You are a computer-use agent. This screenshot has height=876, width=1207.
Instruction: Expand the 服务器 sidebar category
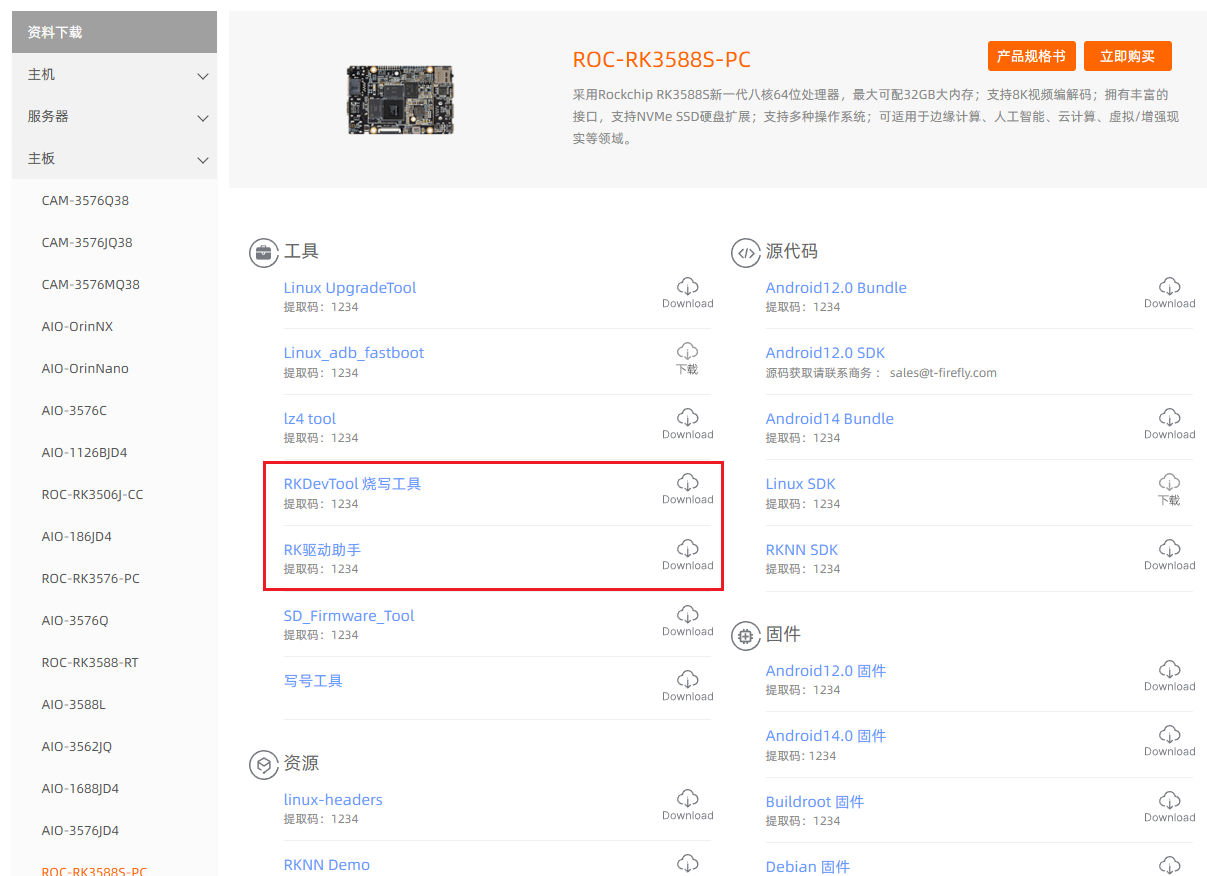pyautogui.click(x=114, y=117)
